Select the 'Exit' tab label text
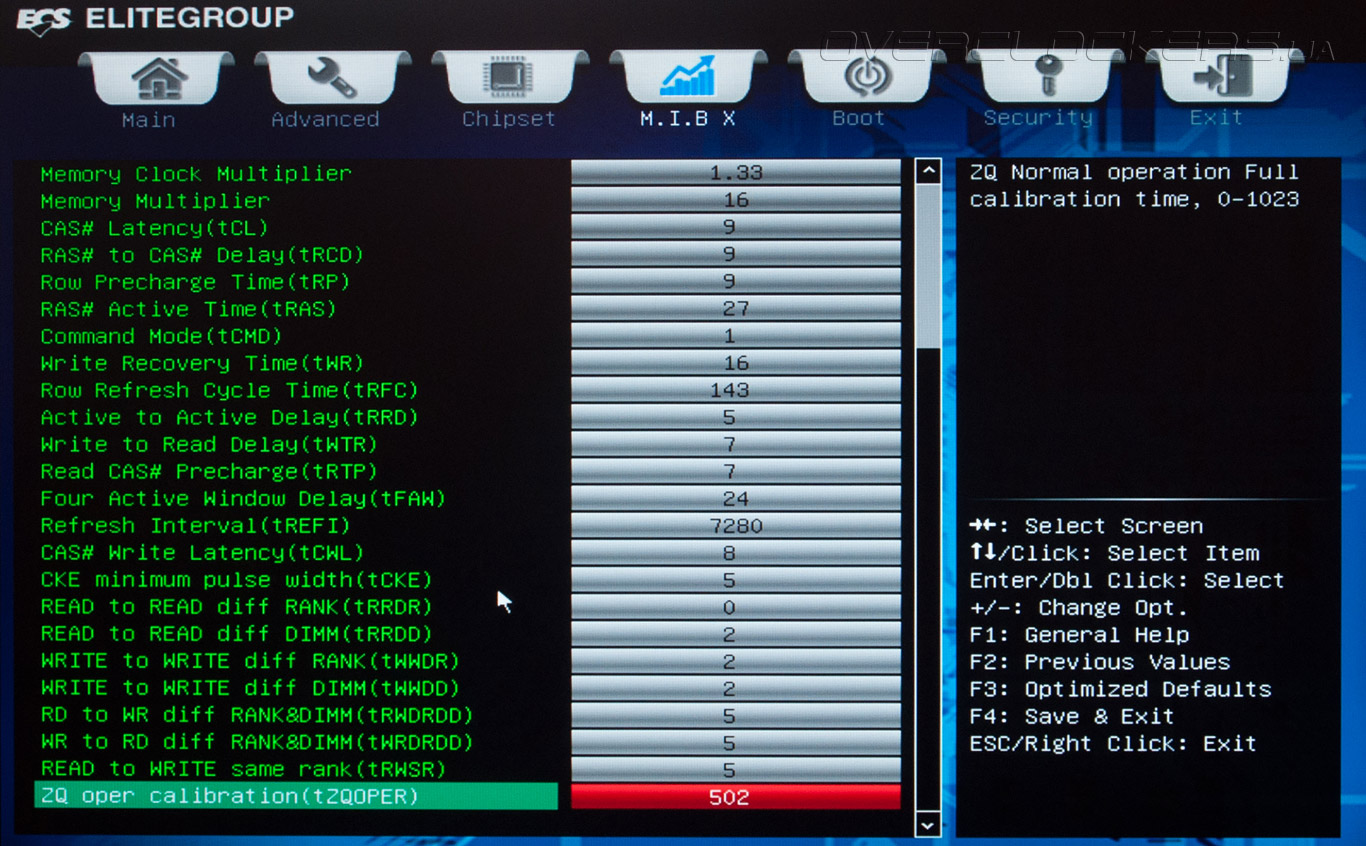Viewport: 1366px width, 846px height. (1216, 117)
